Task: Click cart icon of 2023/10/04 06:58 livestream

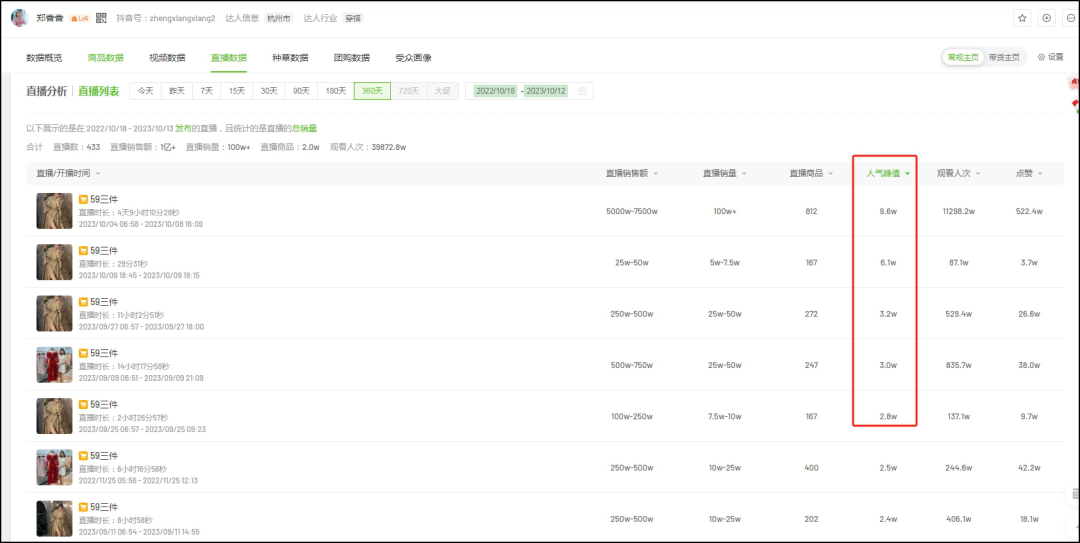Action: (83, 199)
